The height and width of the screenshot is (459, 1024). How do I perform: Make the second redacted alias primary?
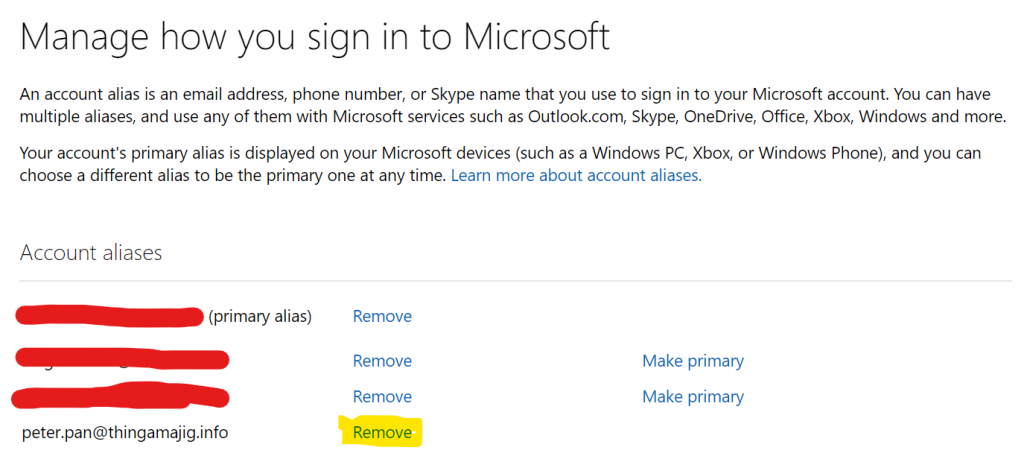click(x=693, y=361)
